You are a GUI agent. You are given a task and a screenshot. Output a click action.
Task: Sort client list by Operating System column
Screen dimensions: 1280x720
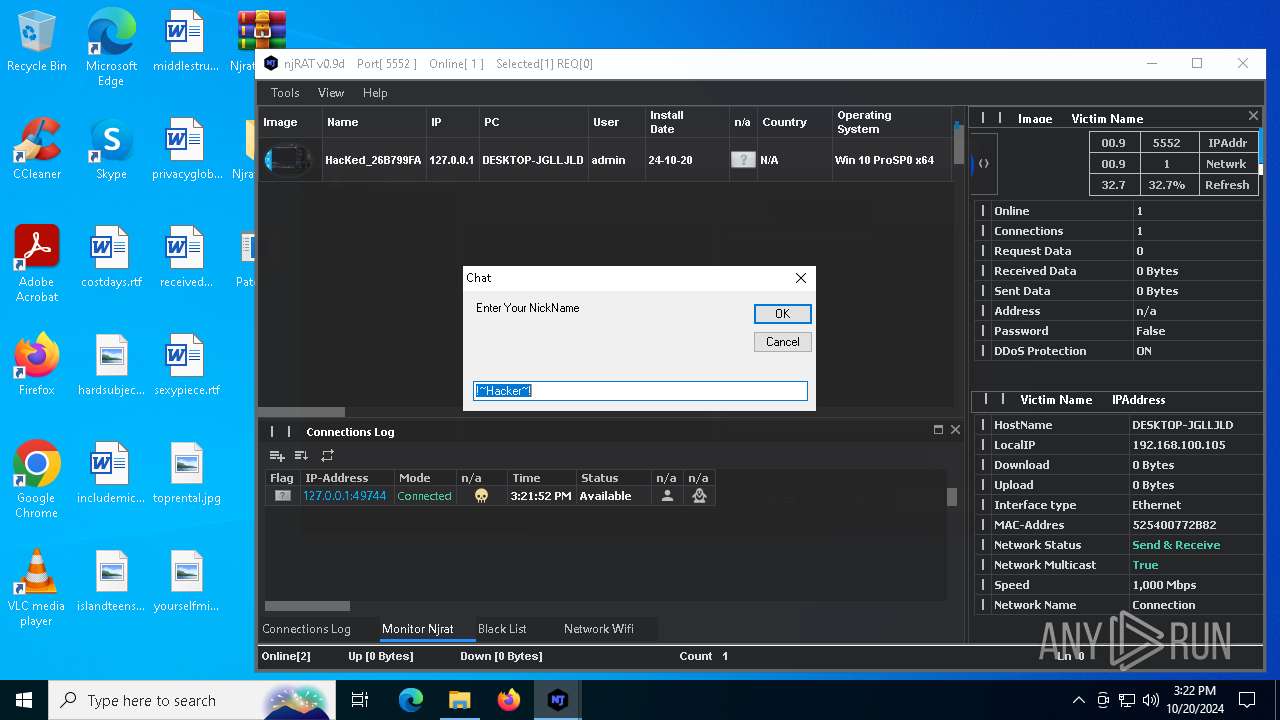tap(891, 122)
